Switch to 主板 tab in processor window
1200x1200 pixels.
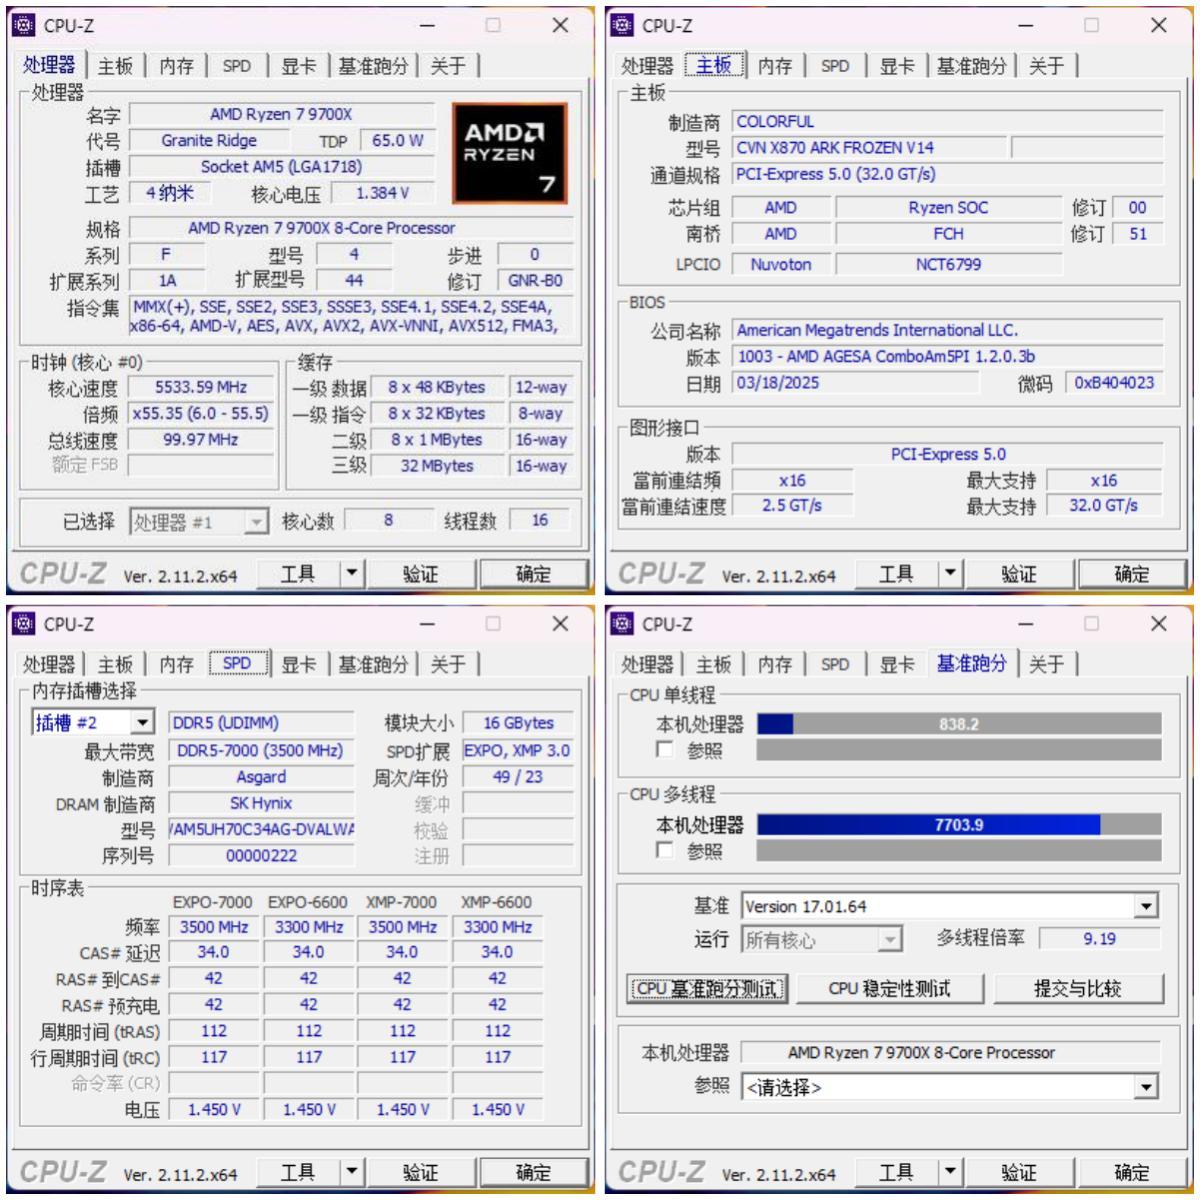click(x=115, y=66)
